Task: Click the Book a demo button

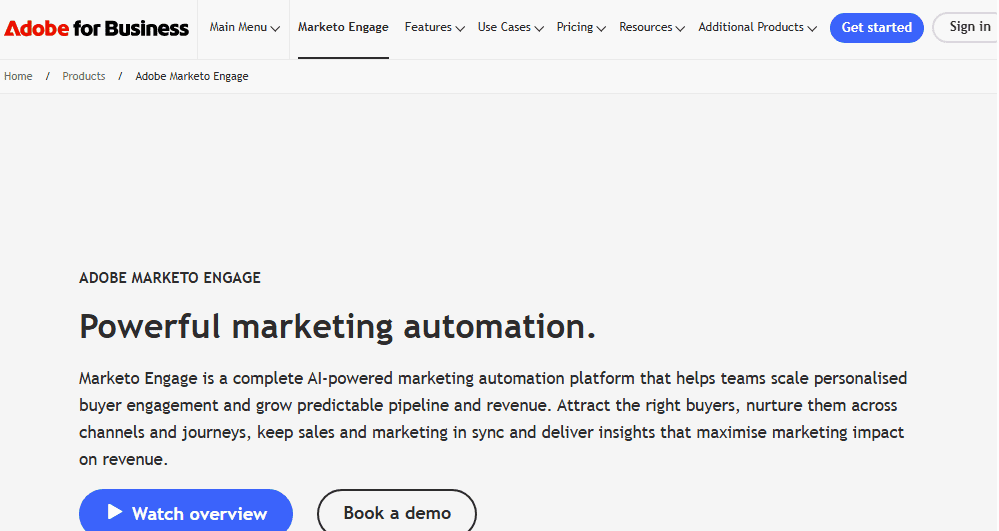Action: click(x=397, y=512)
